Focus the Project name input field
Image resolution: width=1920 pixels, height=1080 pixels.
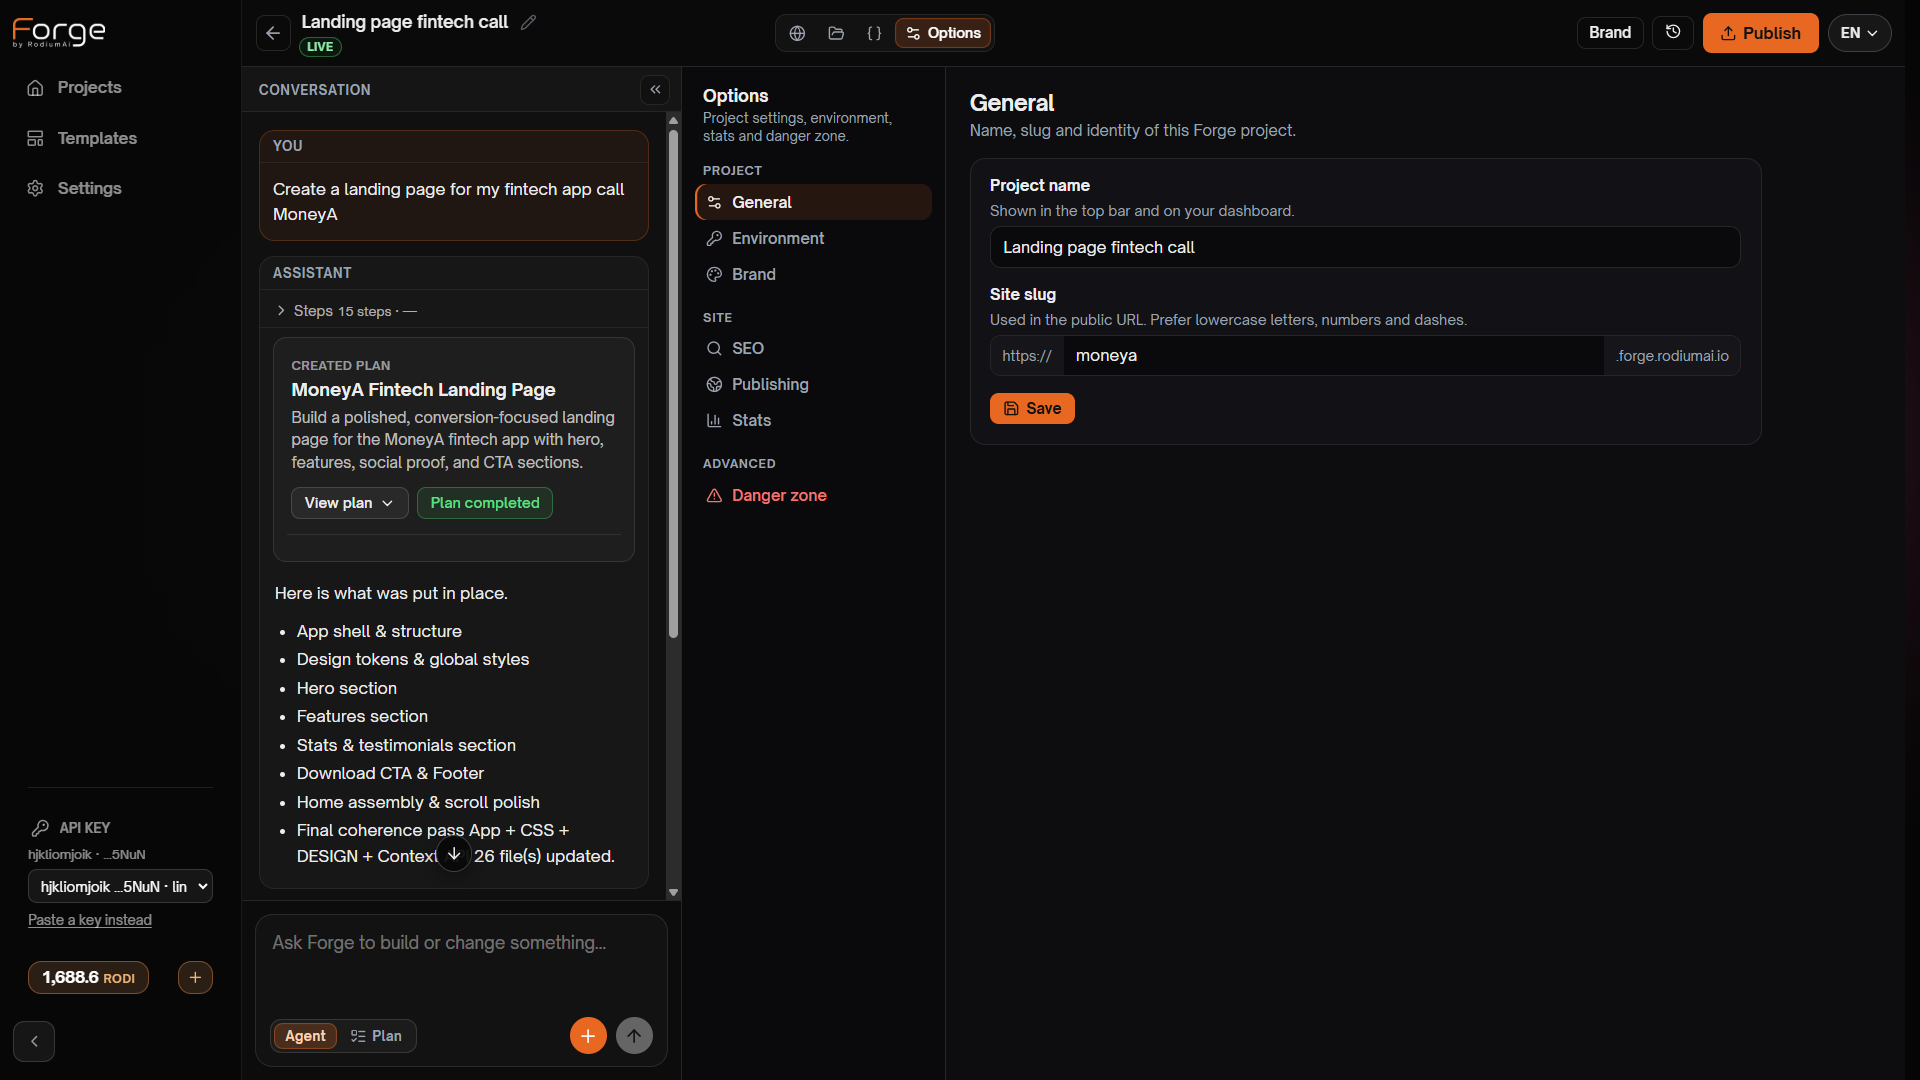[1364, 247]
